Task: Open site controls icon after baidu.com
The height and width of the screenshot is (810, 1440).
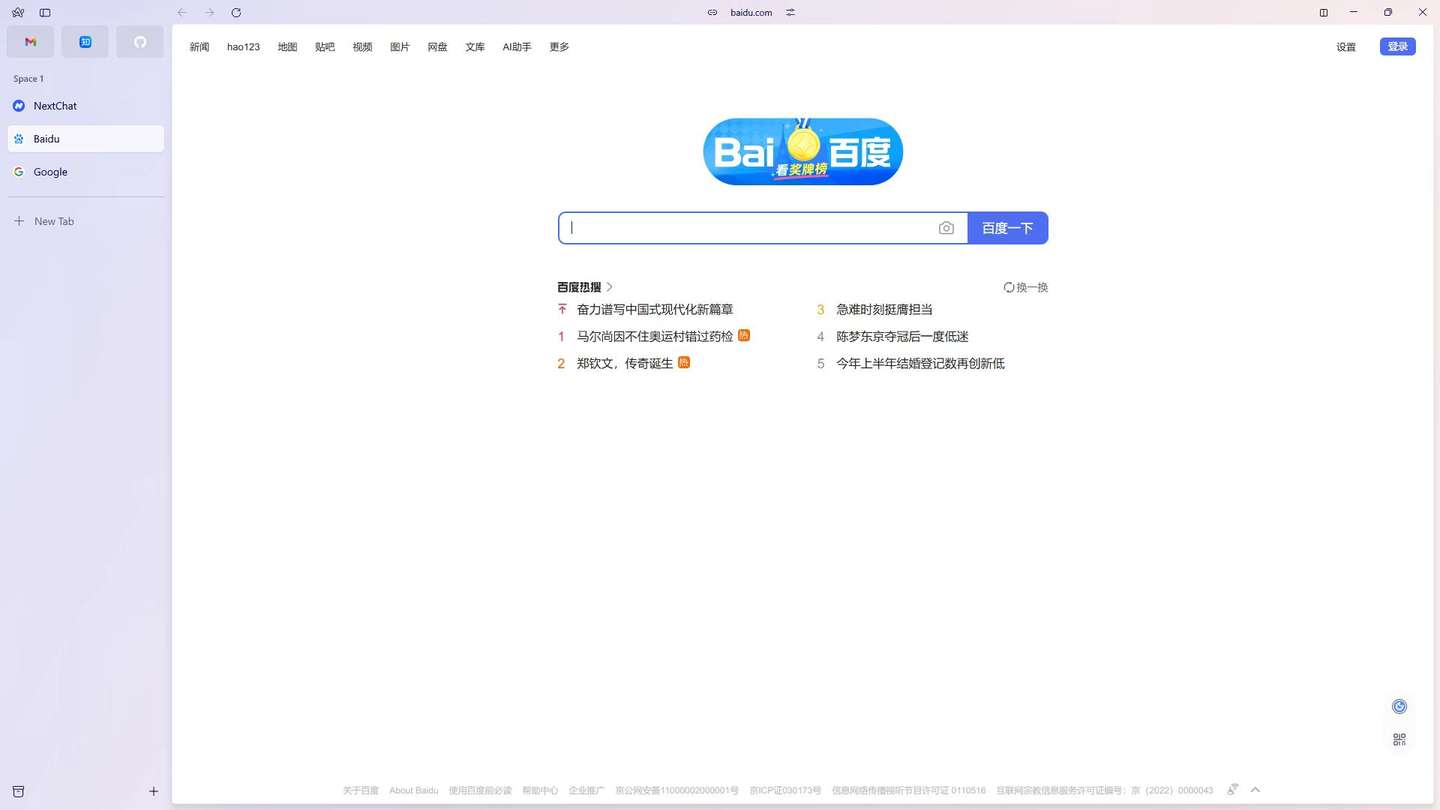Action: click(x=790, y=13)
